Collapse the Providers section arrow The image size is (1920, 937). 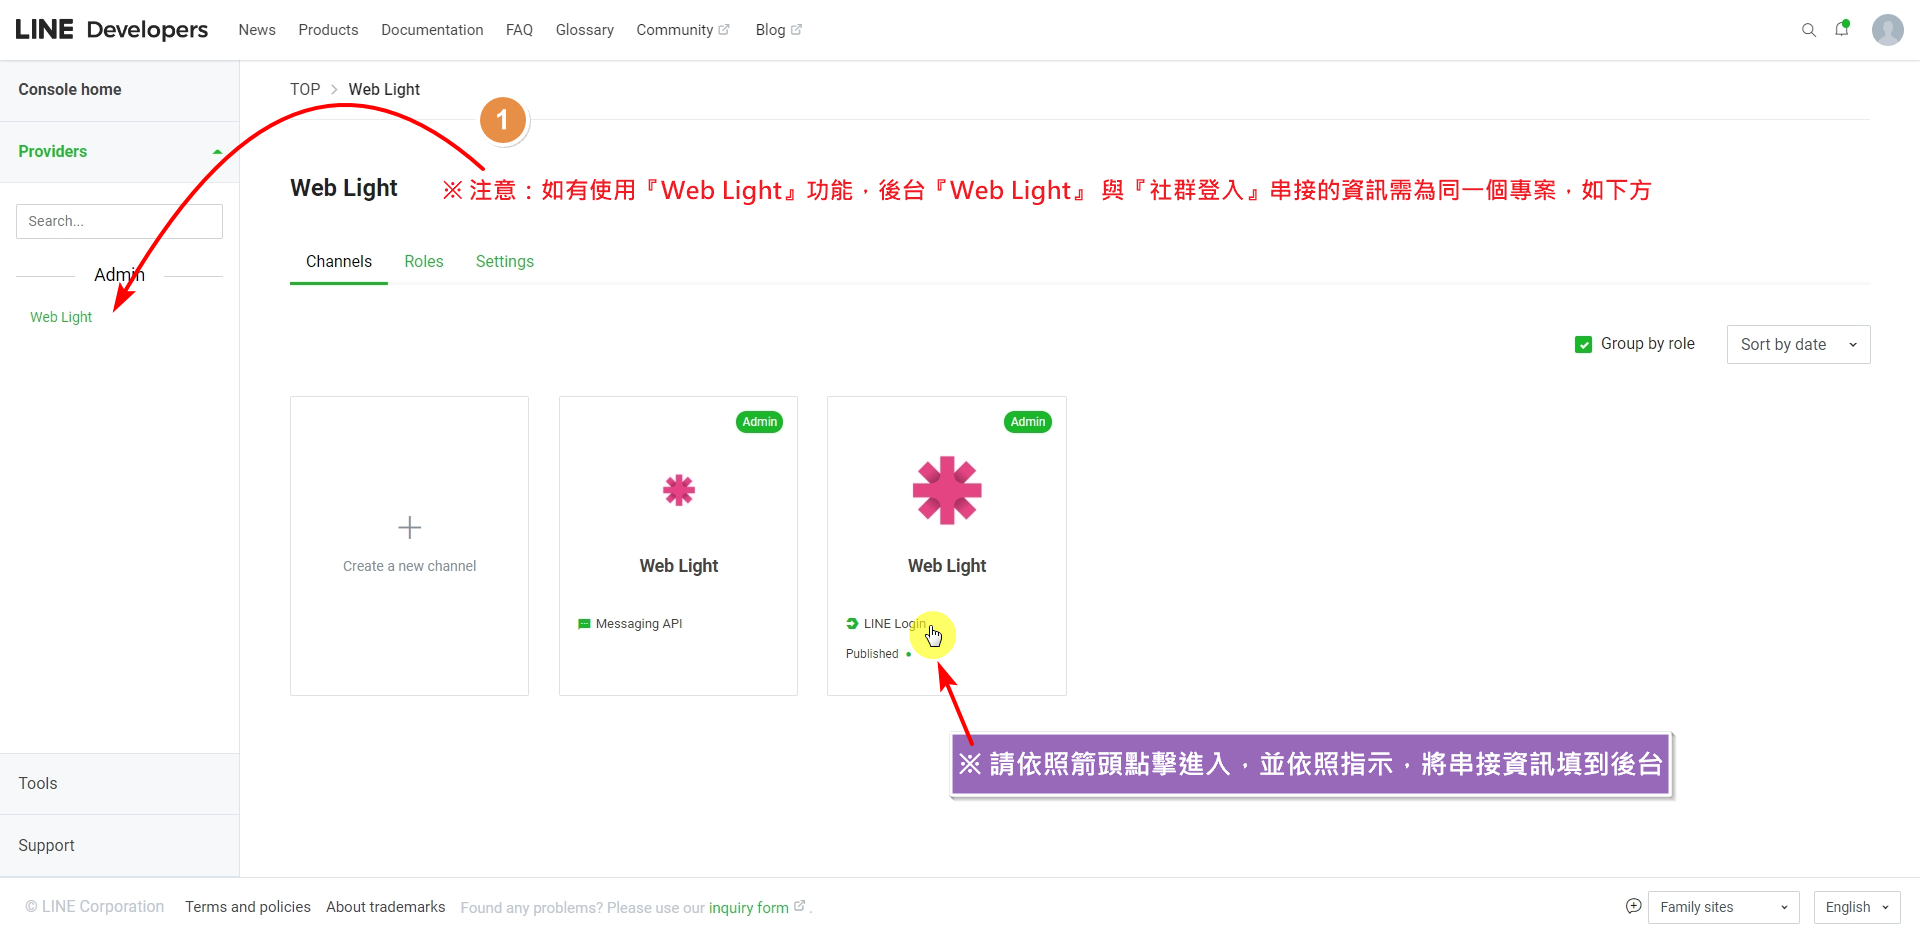click(x=217, y=152)
